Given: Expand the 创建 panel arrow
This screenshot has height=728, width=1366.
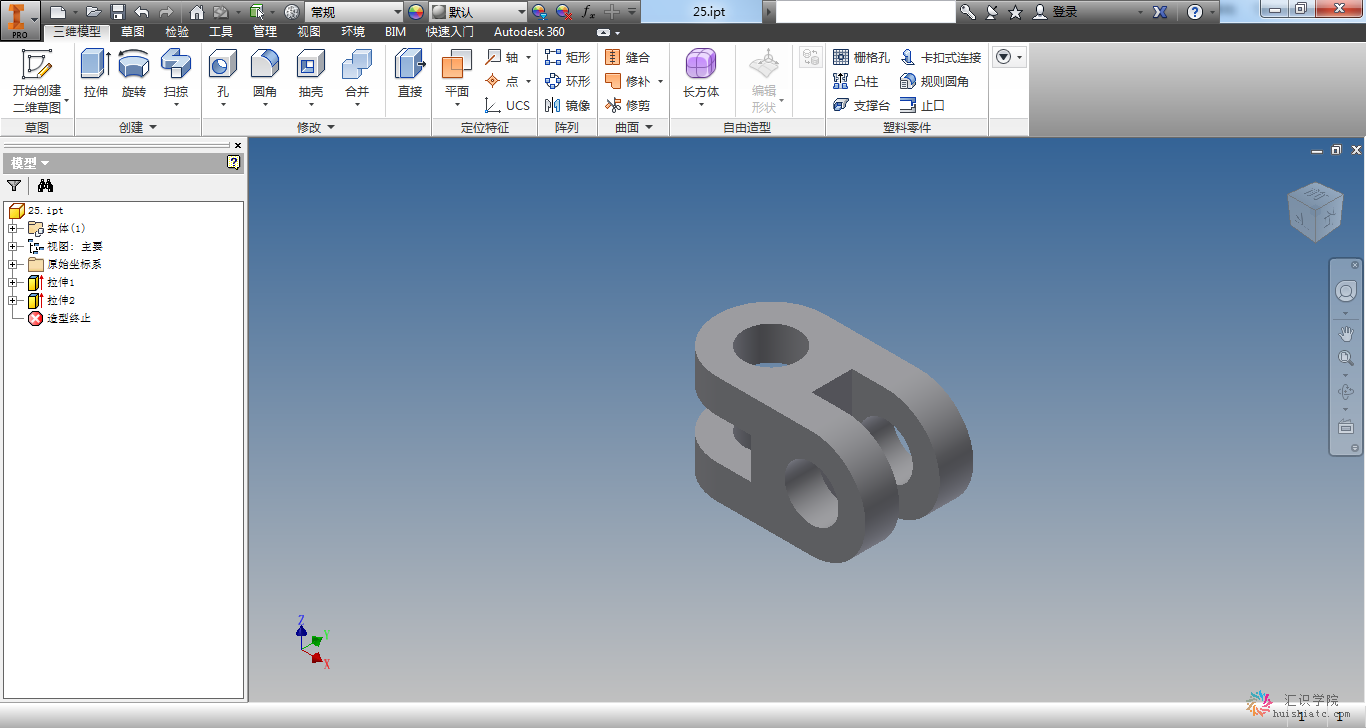Looking at the screenshot, I should (153, 127).
